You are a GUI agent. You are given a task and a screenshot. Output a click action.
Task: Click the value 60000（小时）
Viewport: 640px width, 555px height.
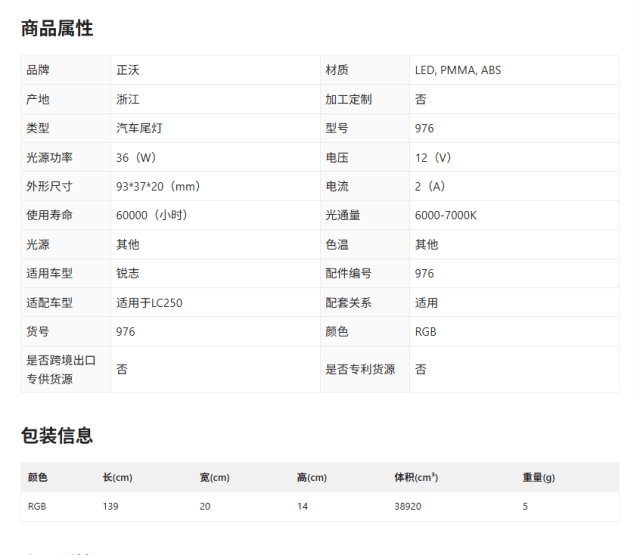pos(152,215)
